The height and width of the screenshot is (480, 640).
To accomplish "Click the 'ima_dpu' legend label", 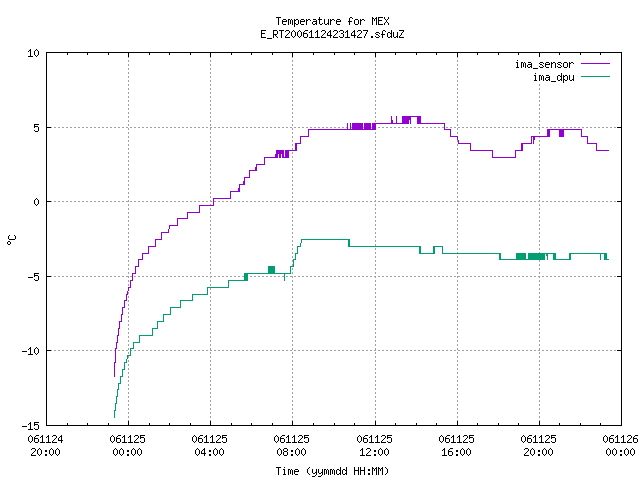I will (x=553, y=77).
